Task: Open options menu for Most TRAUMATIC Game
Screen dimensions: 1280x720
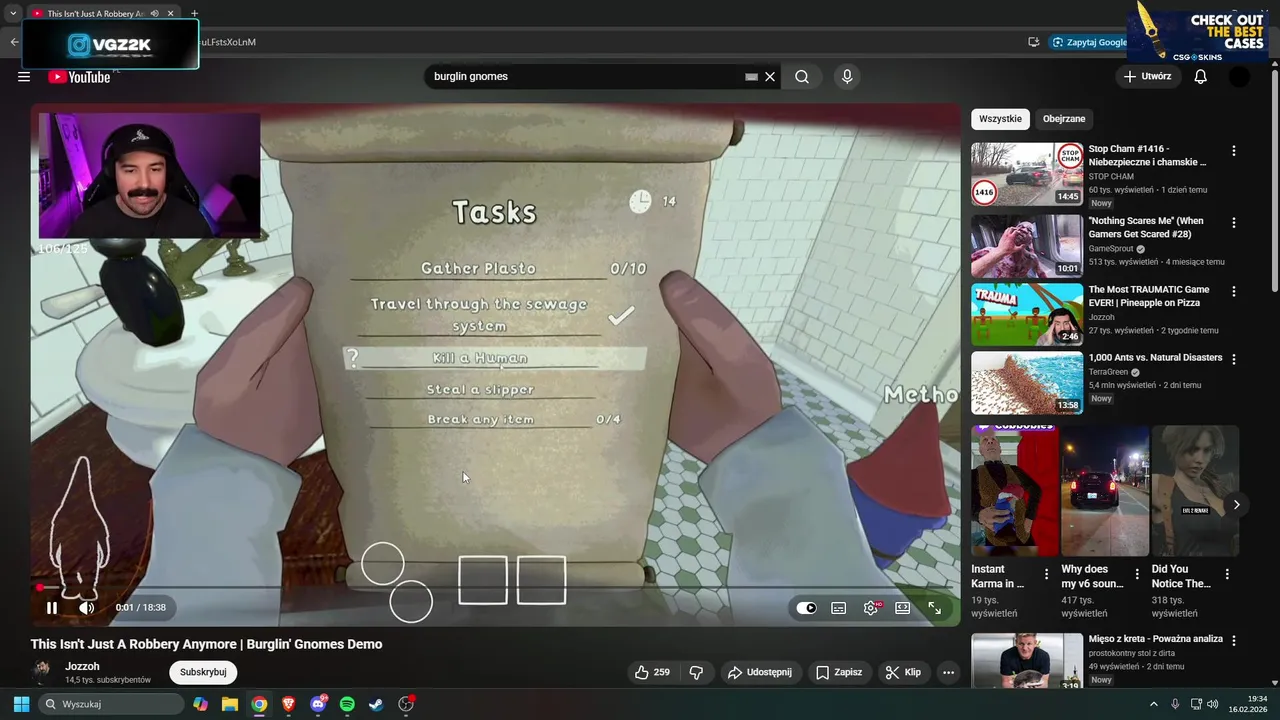Action: [1233, 292]
